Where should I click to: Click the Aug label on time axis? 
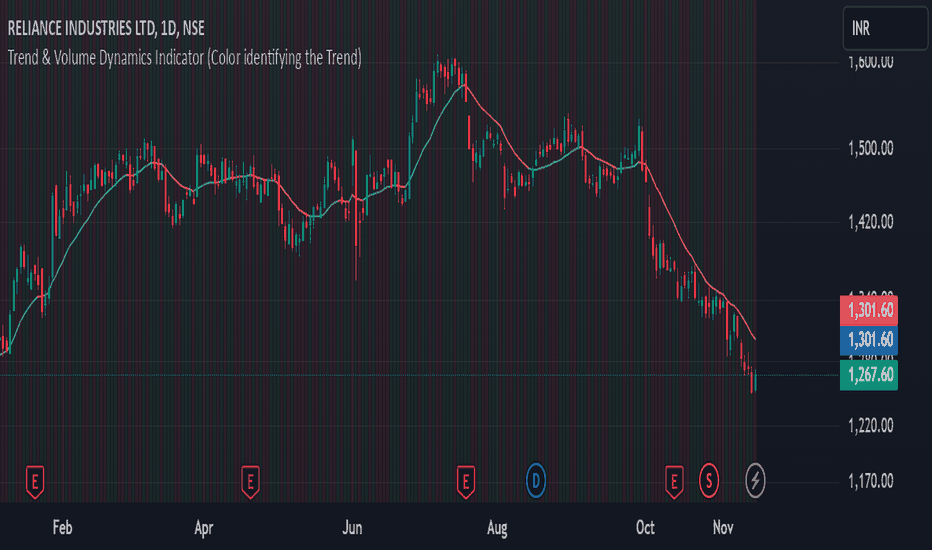click(498, 528)
